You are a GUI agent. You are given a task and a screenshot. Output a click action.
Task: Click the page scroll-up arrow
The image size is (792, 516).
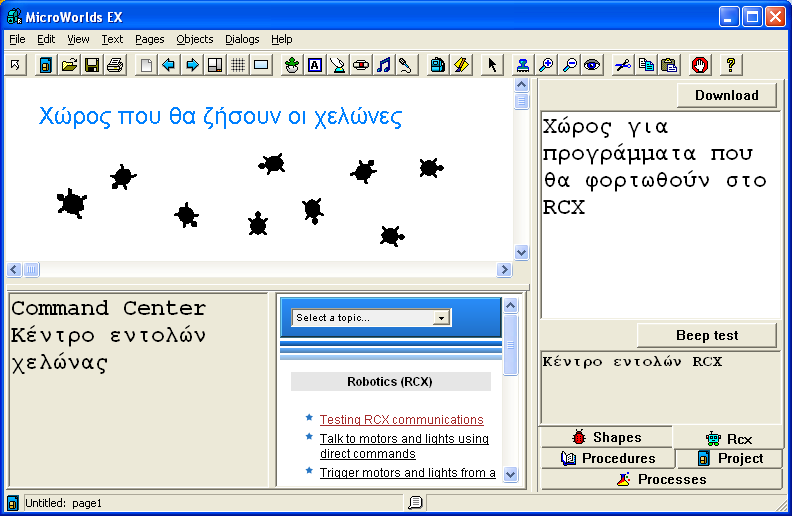521,85
